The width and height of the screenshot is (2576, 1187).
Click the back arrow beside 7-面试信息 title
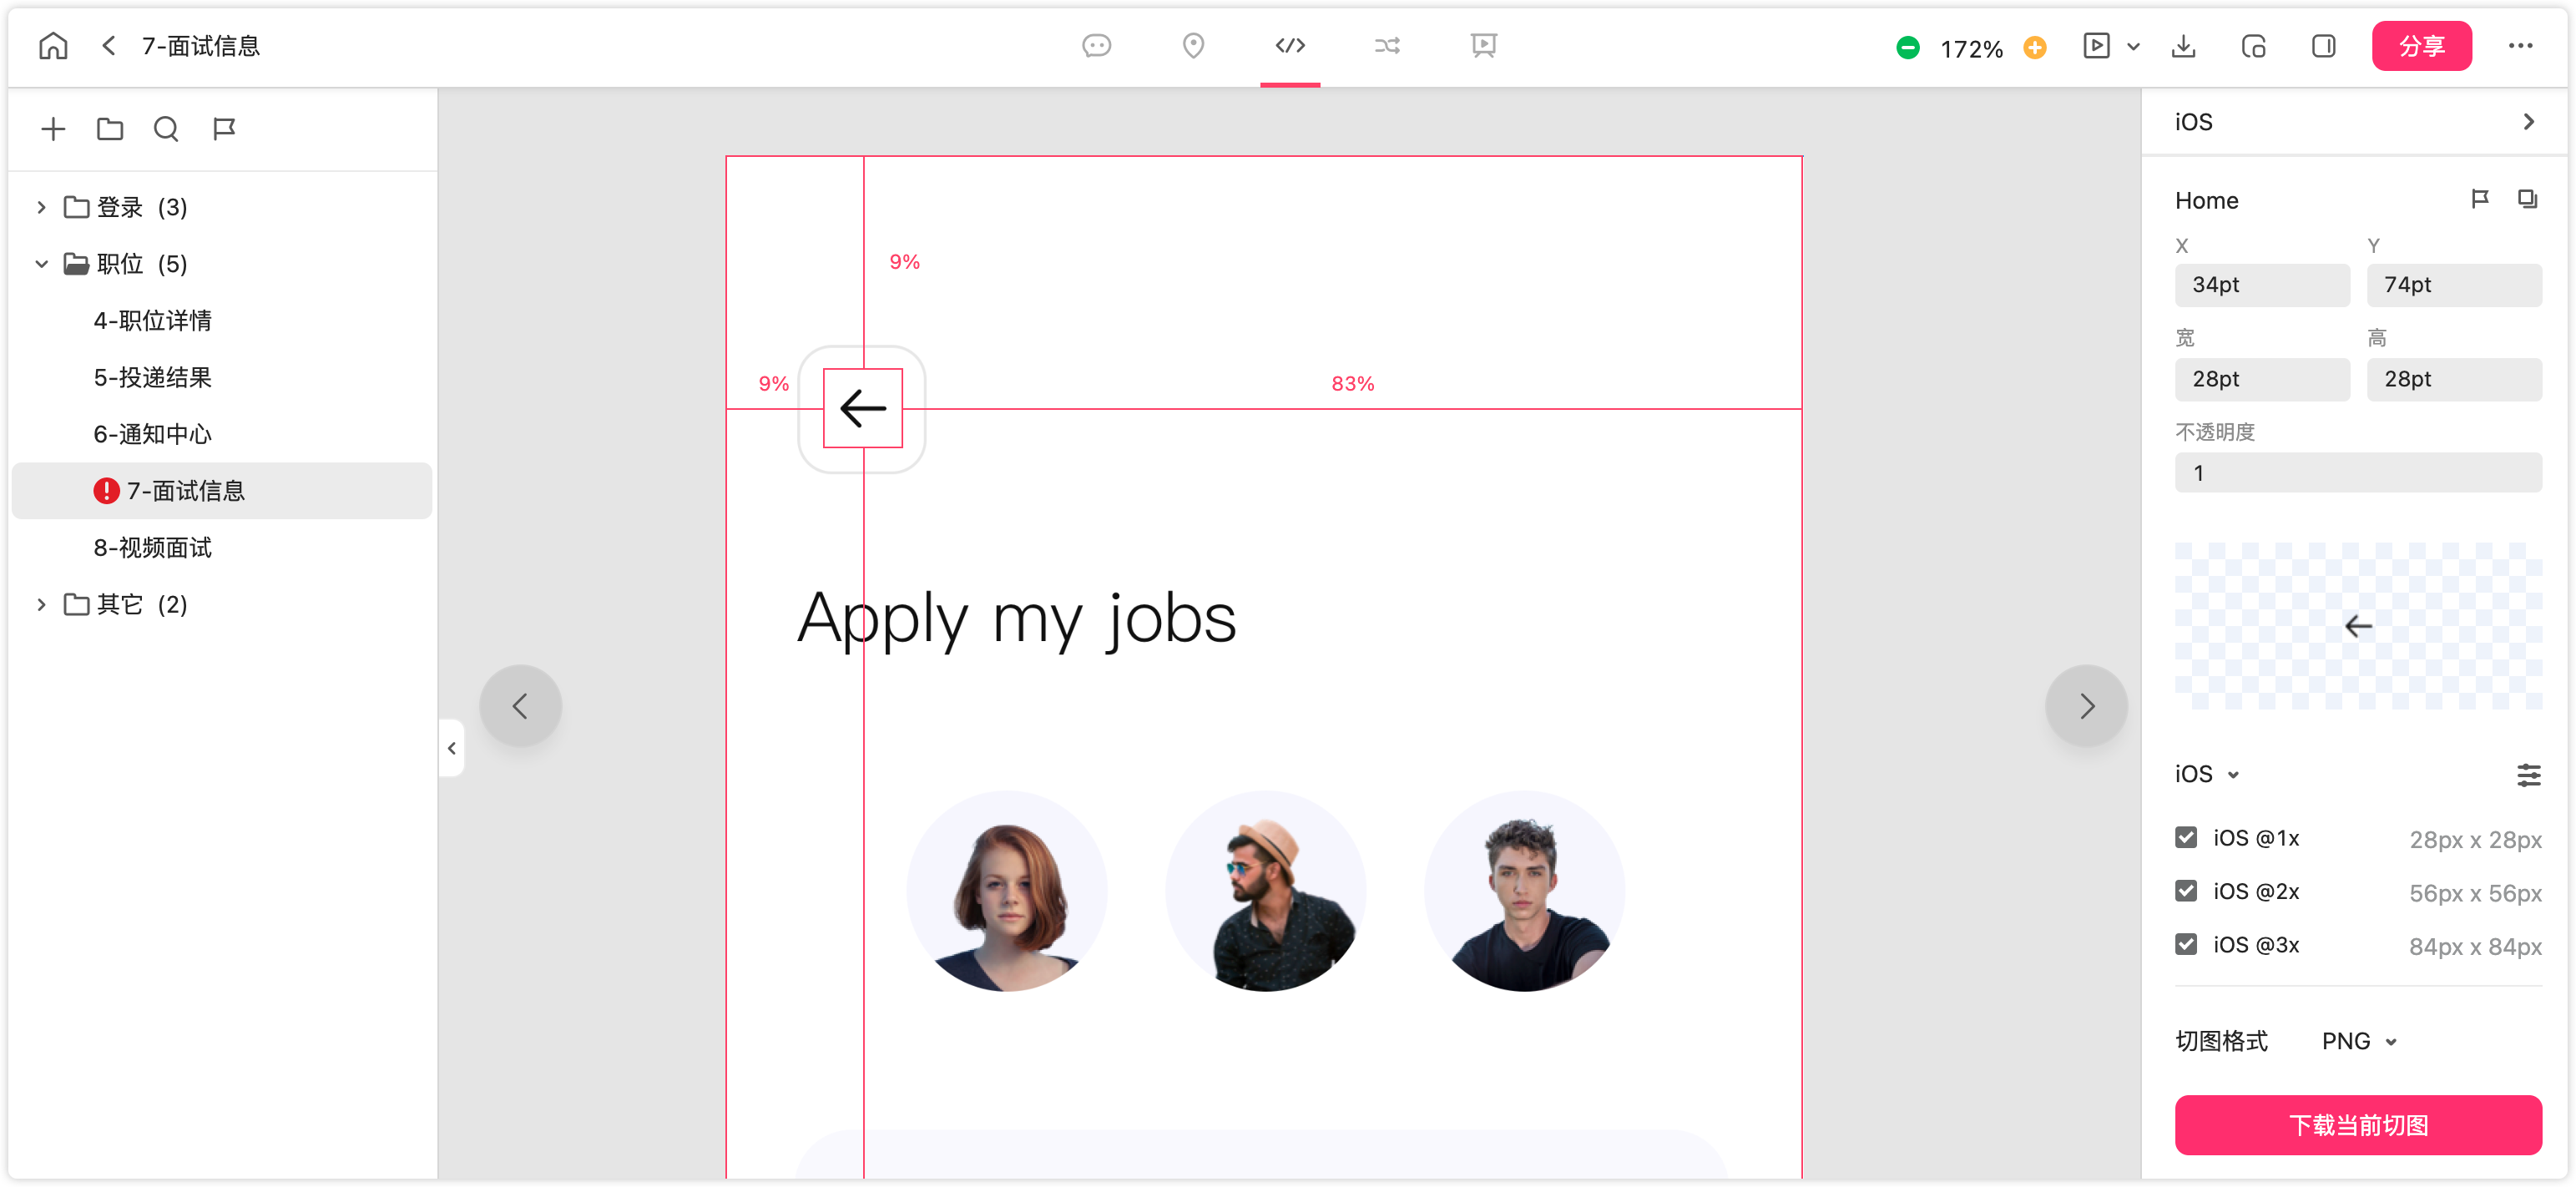109,46
